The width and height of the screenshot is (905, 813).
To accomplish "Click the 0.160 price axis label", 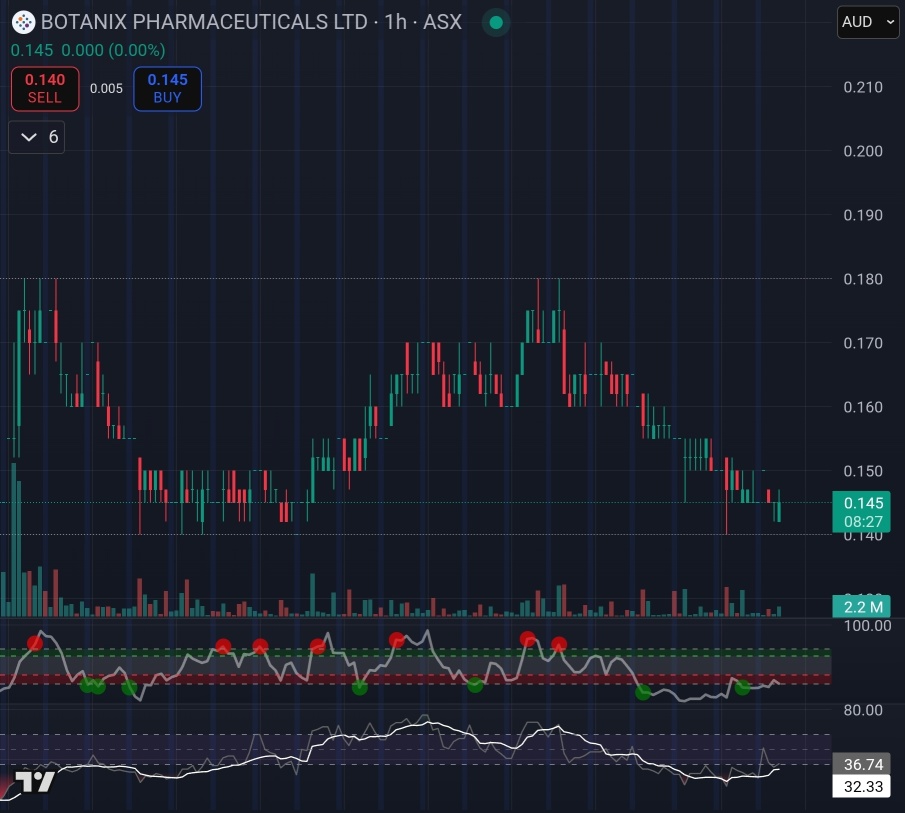I will (x=863, y=407).
